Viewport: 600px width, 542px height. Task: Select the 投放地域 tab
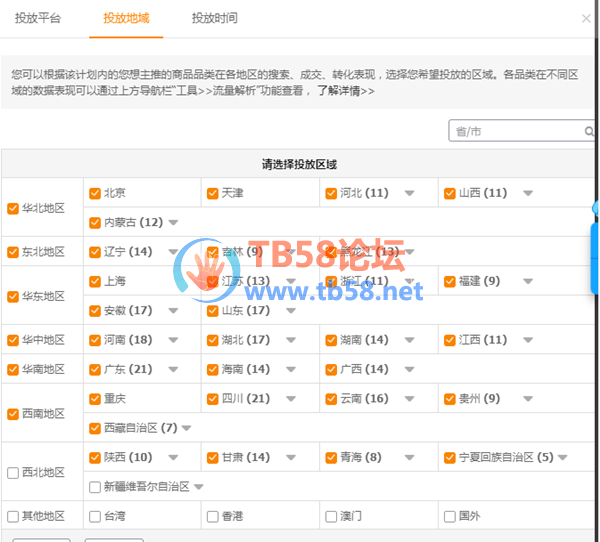pos(126,18)
